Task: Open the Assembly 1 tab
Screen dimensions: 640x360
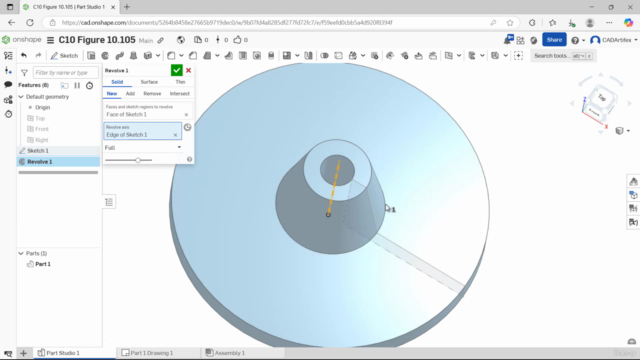Action: pos(225,353)
